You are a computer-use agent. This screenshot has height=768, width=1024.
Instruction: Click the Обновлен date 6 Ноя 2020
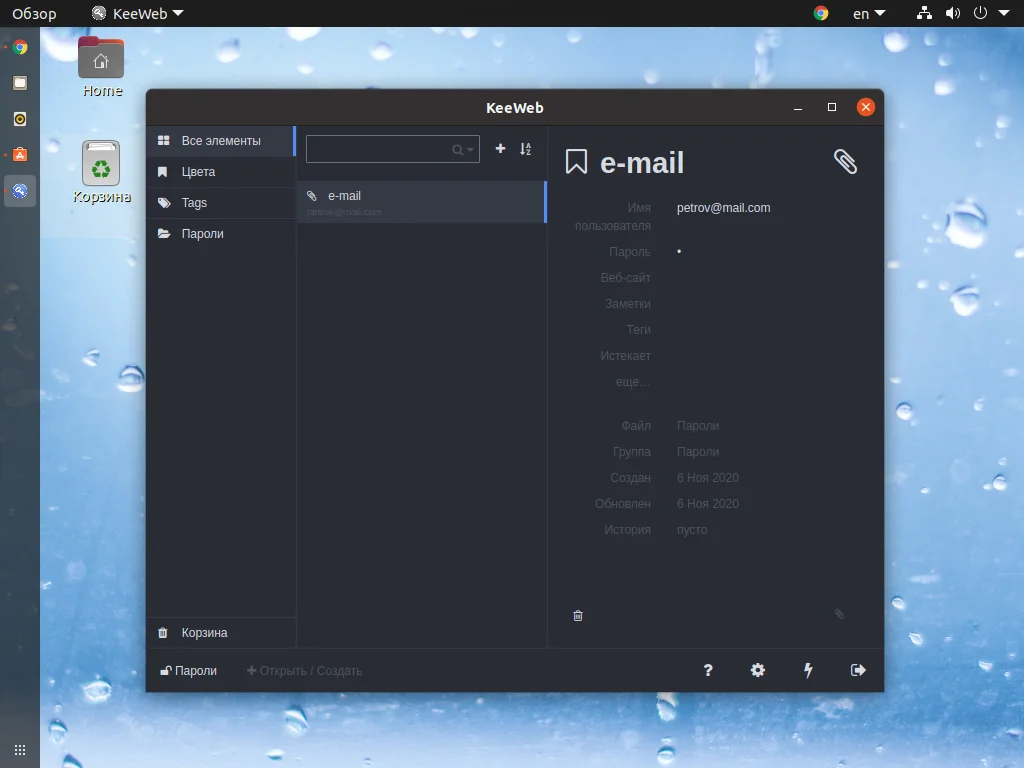(x=708, y=504)
